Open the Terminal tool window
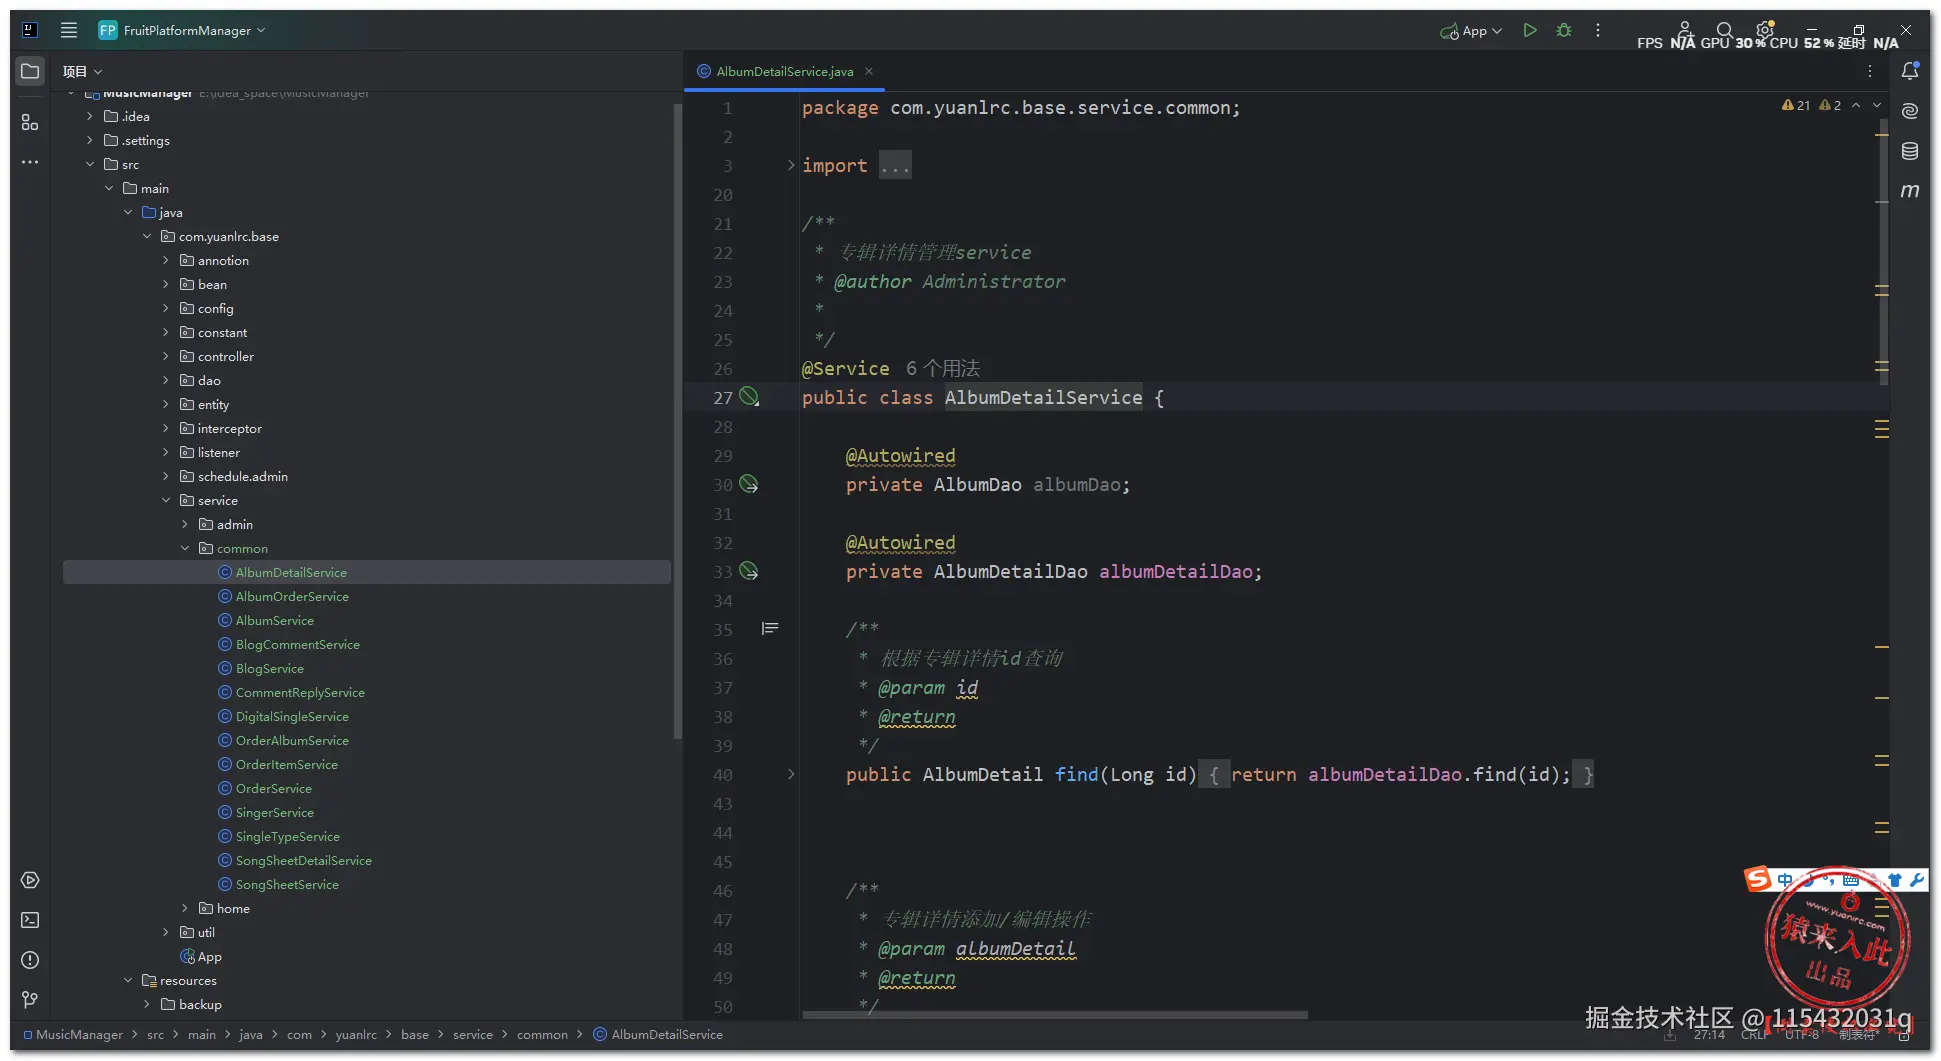 tap(30, 920)
